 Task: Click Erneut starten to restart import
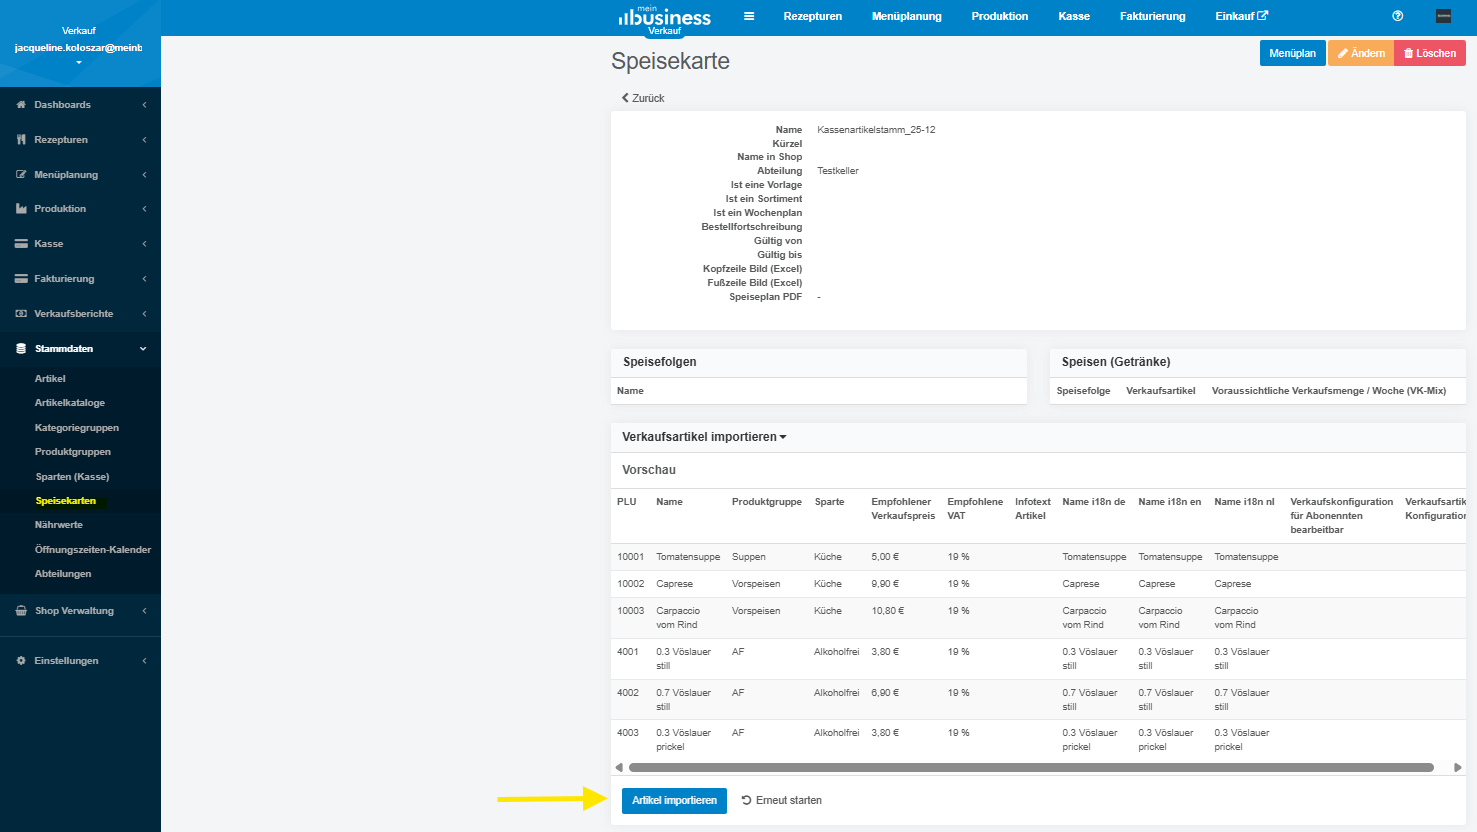pyautogui.click(x=782, y=800)
